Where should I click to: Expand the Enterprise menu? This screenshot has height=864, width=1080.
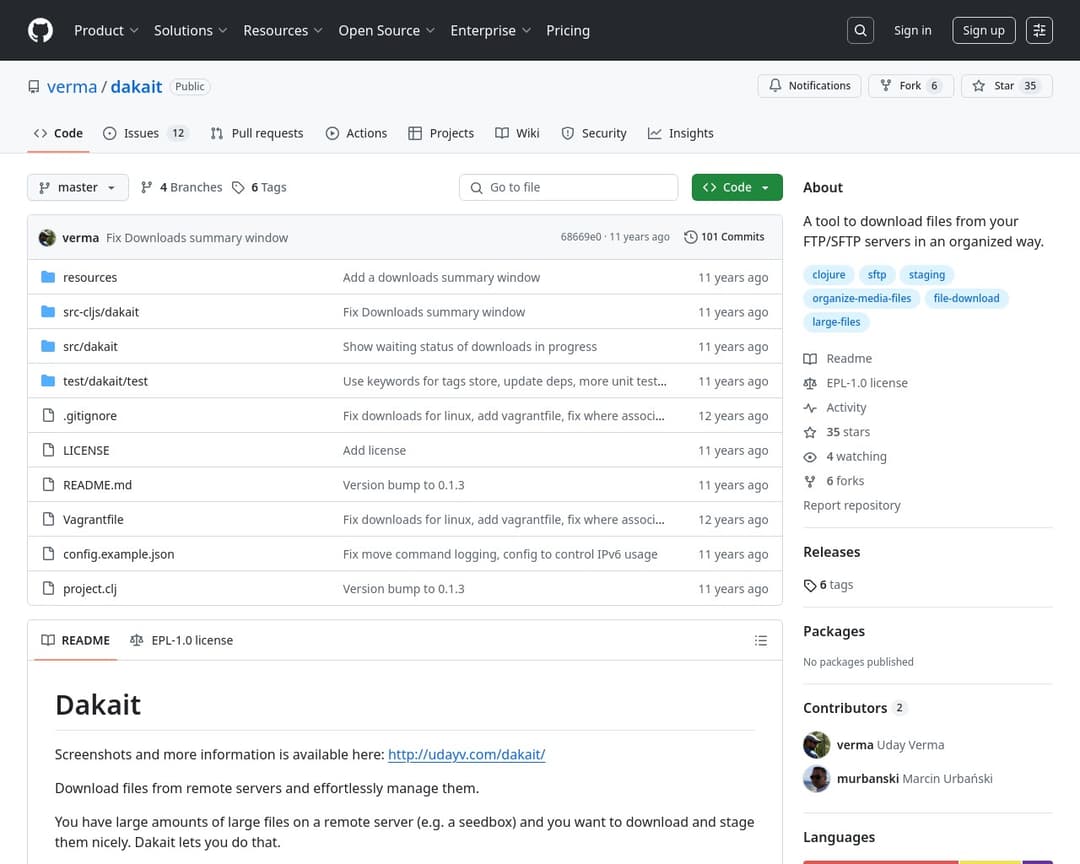[x=490, y=30]
